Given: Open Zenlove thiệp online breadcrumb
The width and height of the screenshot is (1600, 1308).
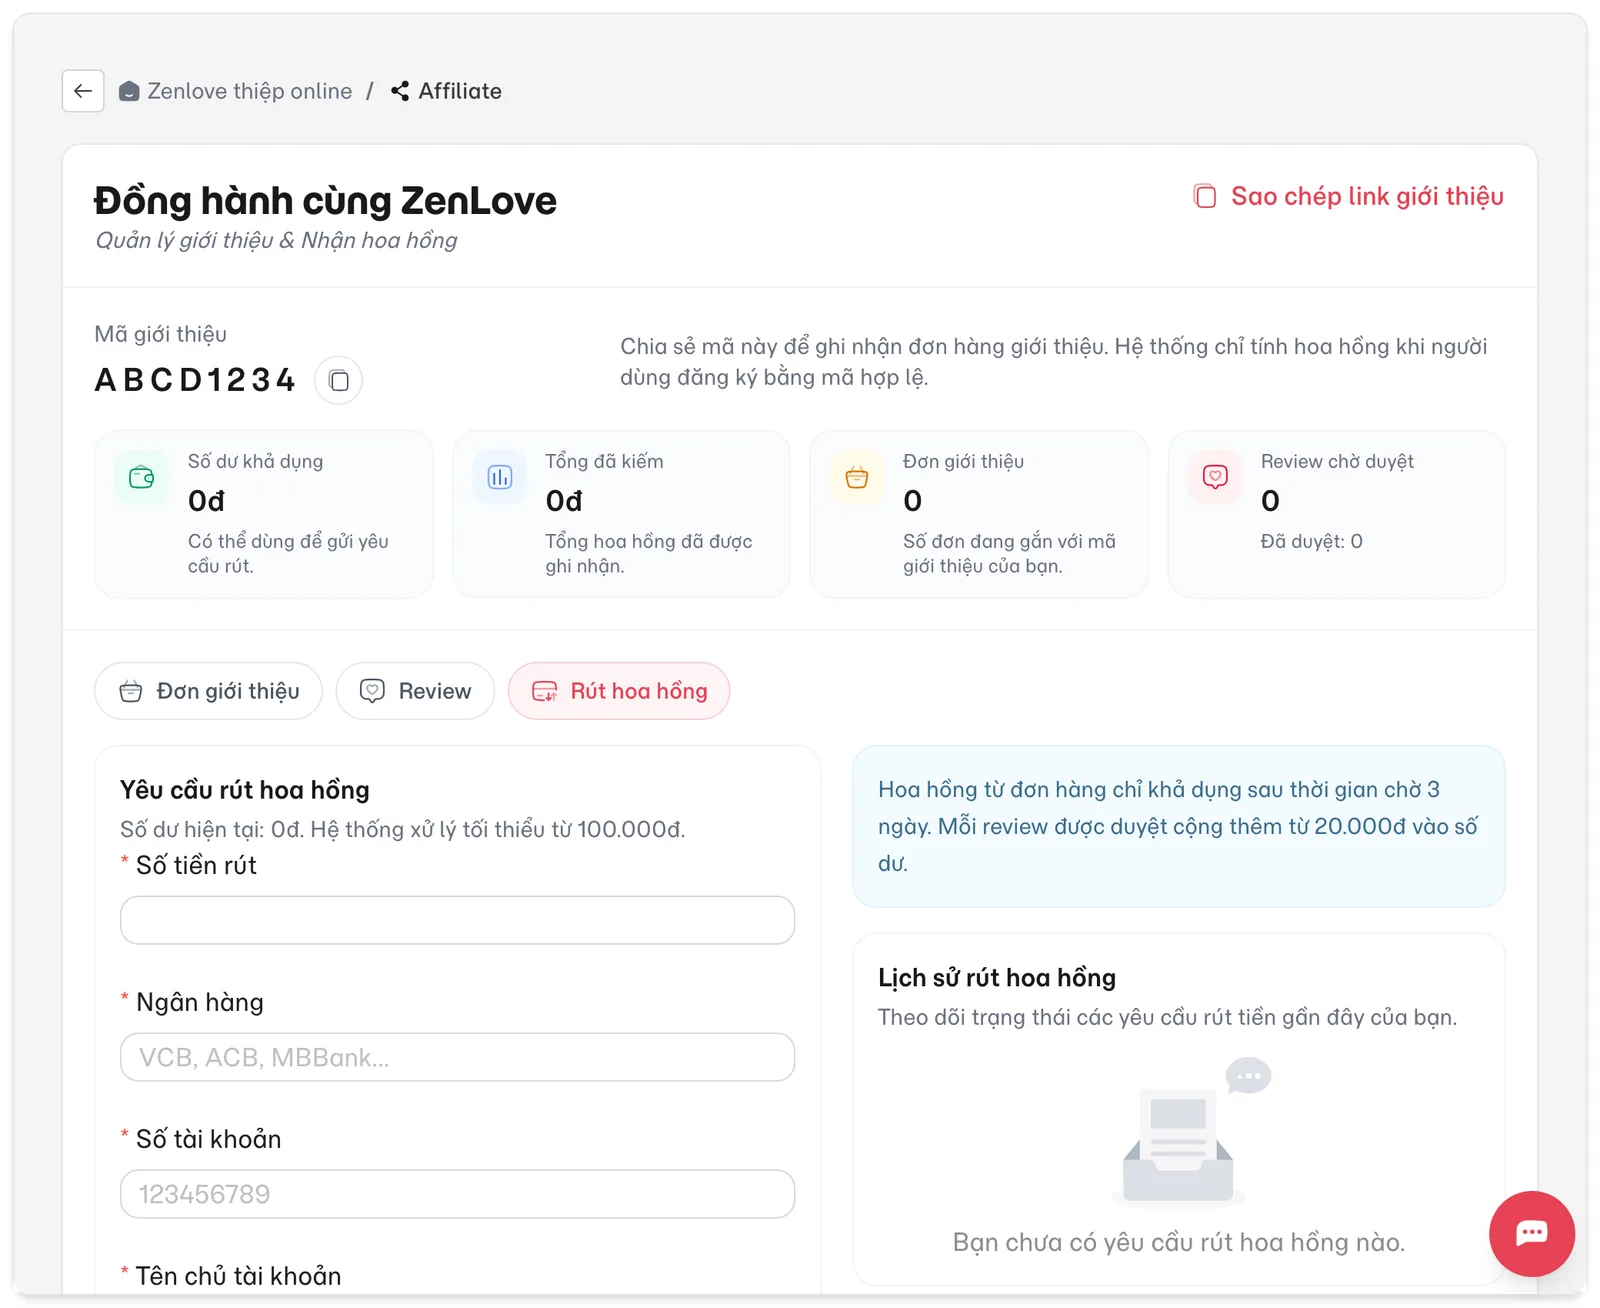Looking at the screenshot, I should (235, 91).
